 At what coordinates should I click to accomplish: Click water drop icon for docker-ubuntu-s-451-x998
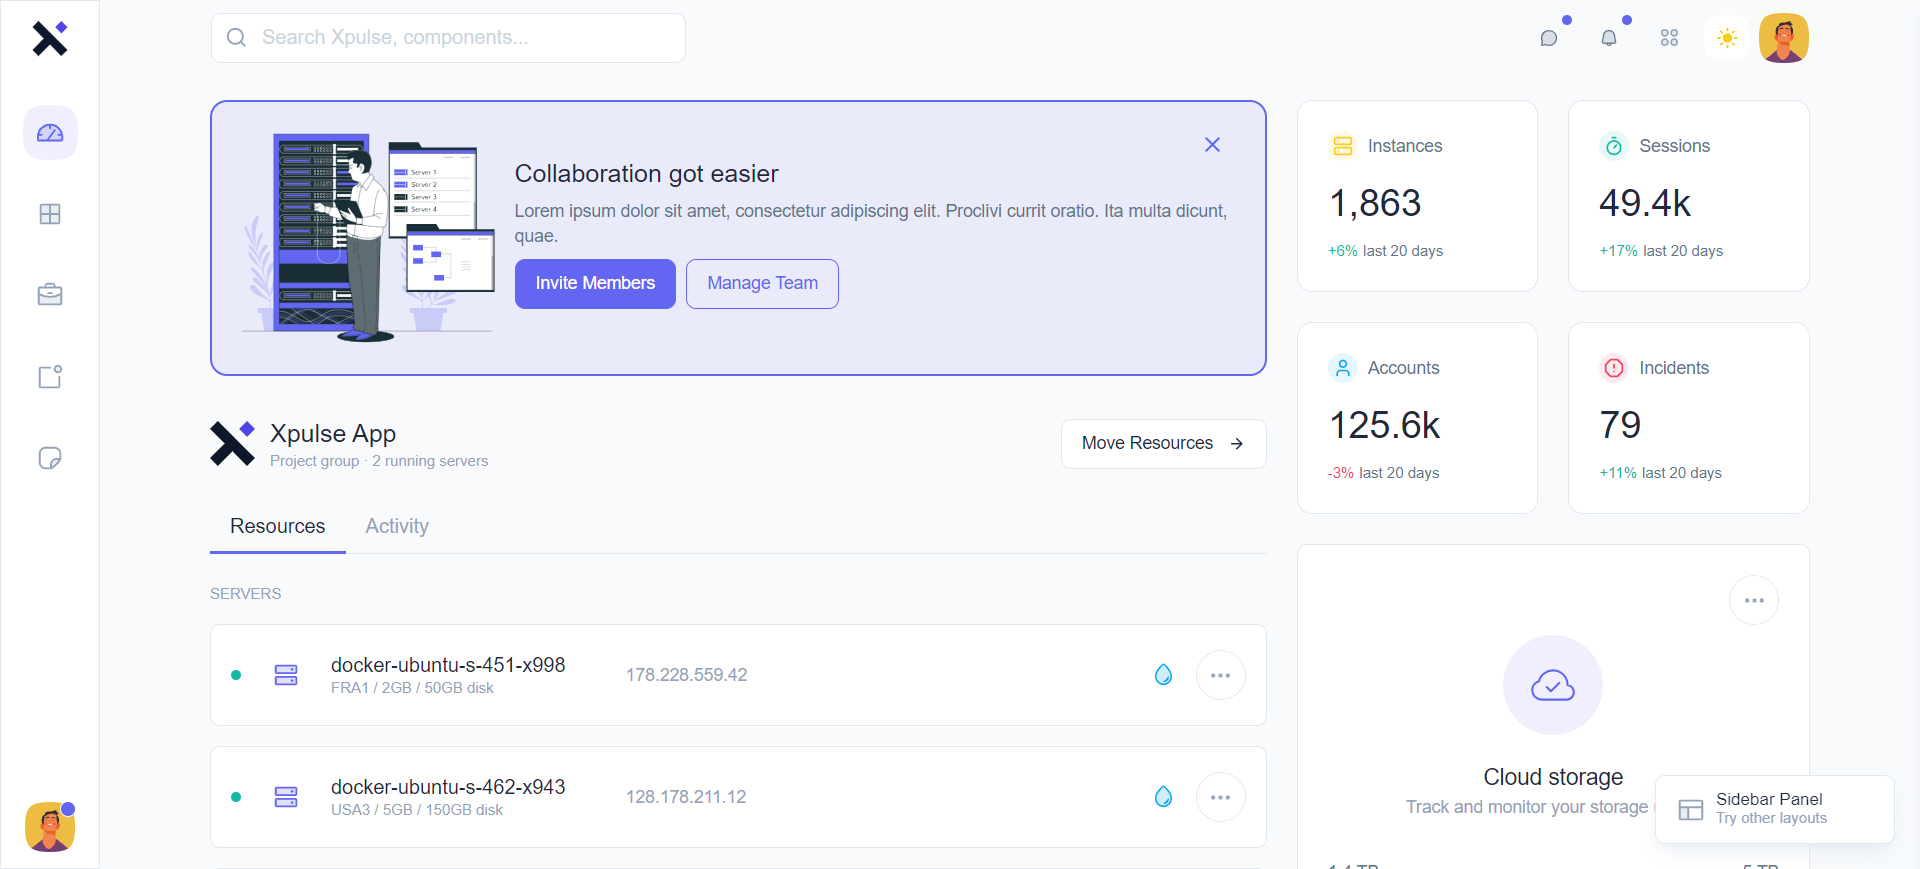(x=1163, y=675)
